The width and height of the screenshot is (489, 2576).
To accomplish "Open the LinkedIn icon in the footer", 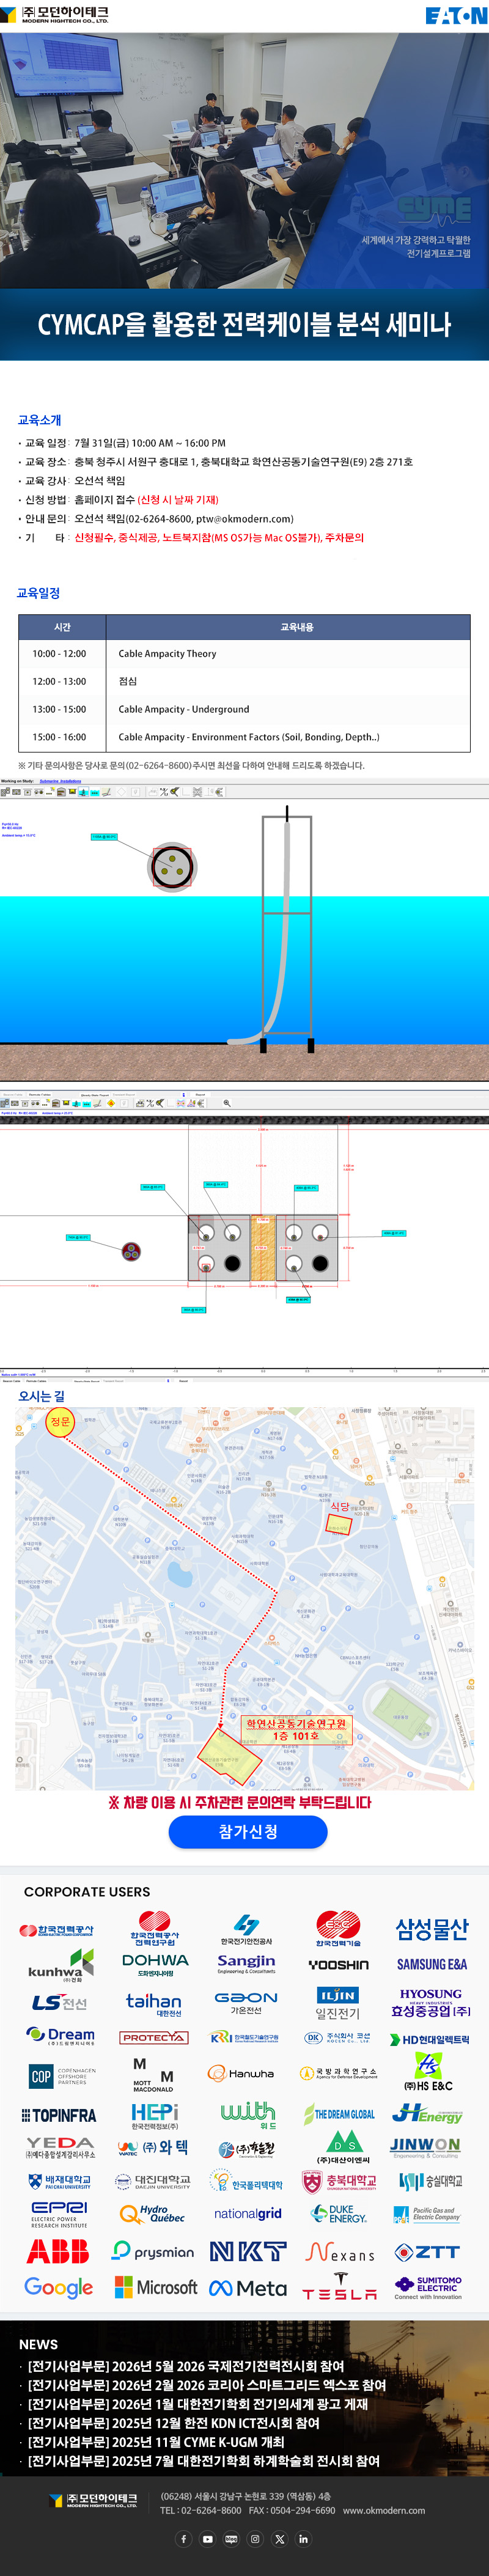I will tap(303, 2538).
